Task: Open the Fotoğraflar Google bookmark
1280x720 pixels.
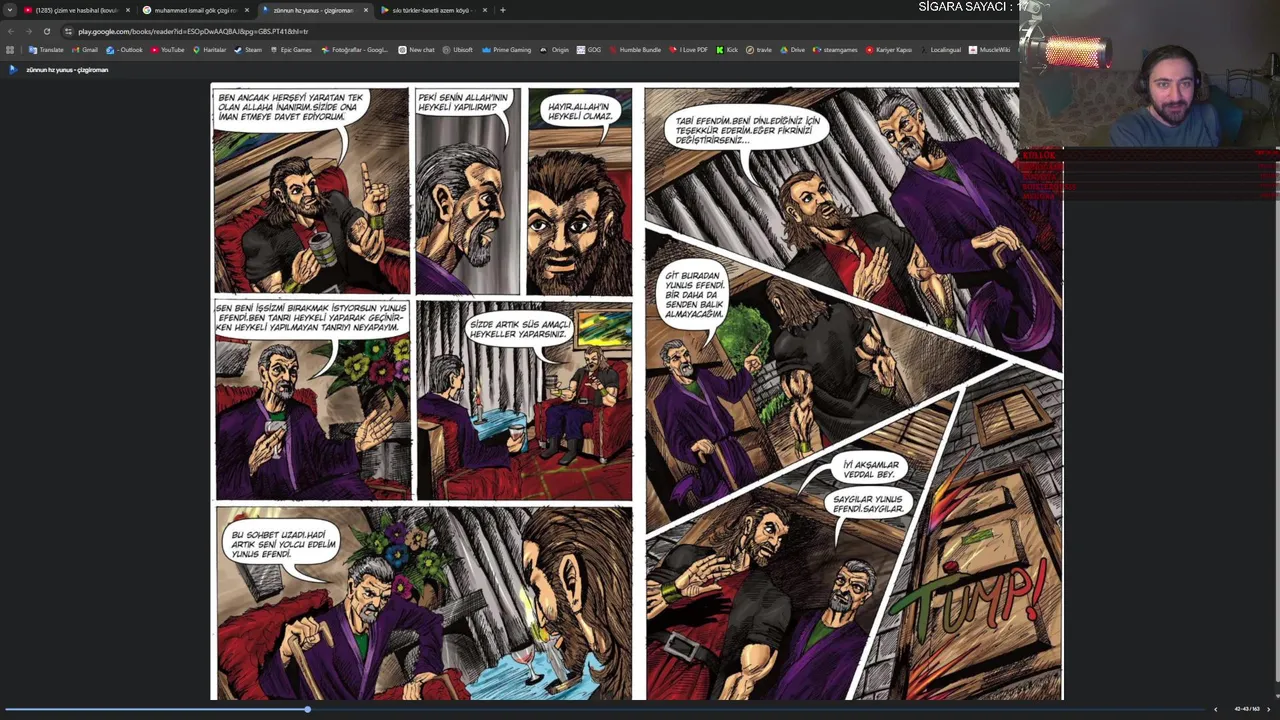Action: point(355,49)
